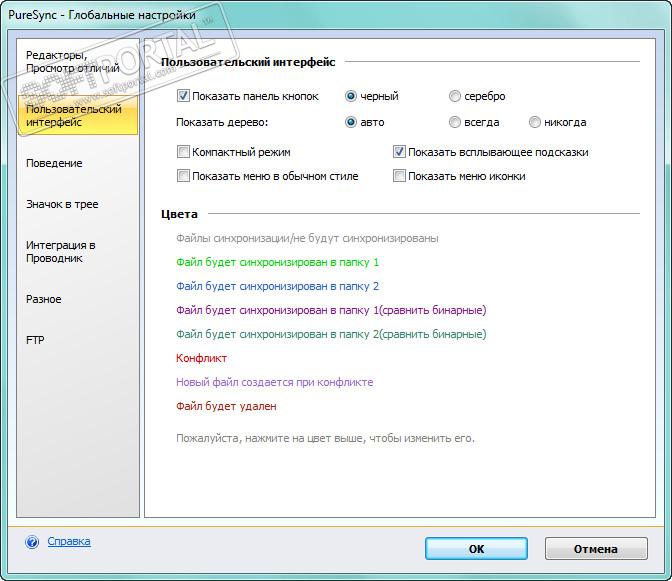Uncheck Показать панель кнопок checkbox
The width and height of the screenshot is (672, 581).
tap(183, 96)
